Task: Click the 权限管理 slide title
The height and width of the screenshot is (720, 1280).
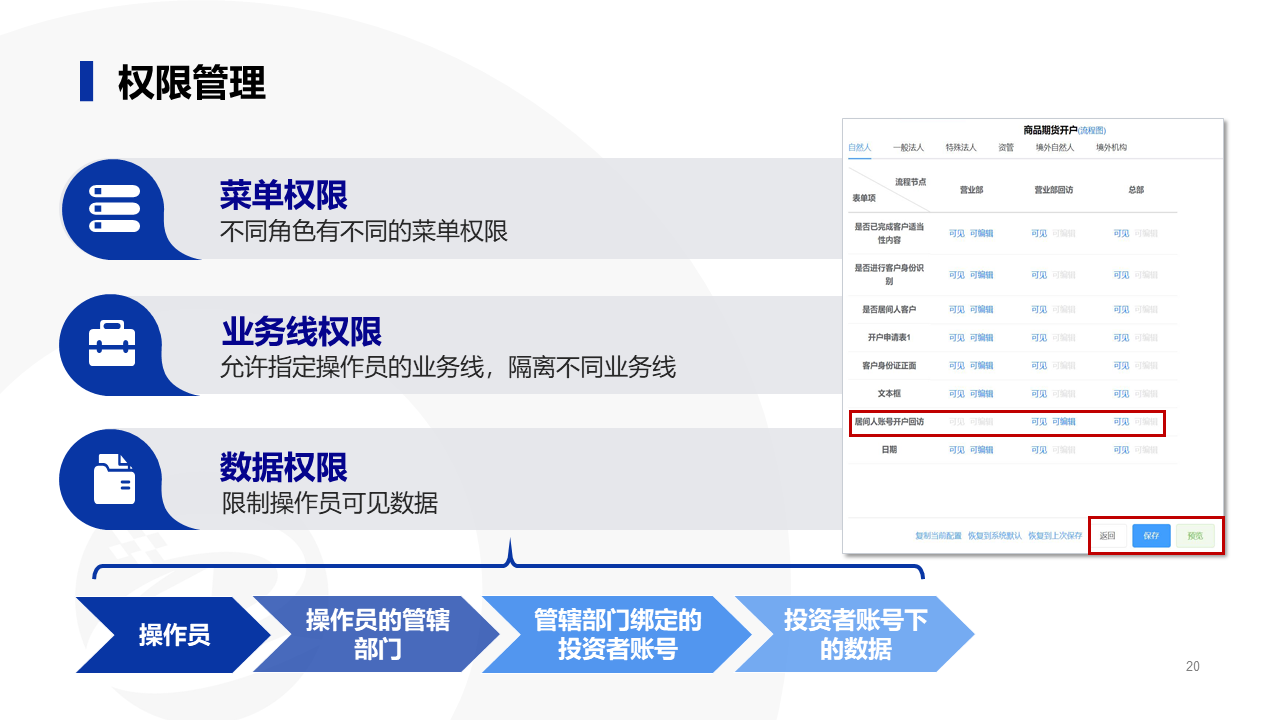Action: pos(192,82)
